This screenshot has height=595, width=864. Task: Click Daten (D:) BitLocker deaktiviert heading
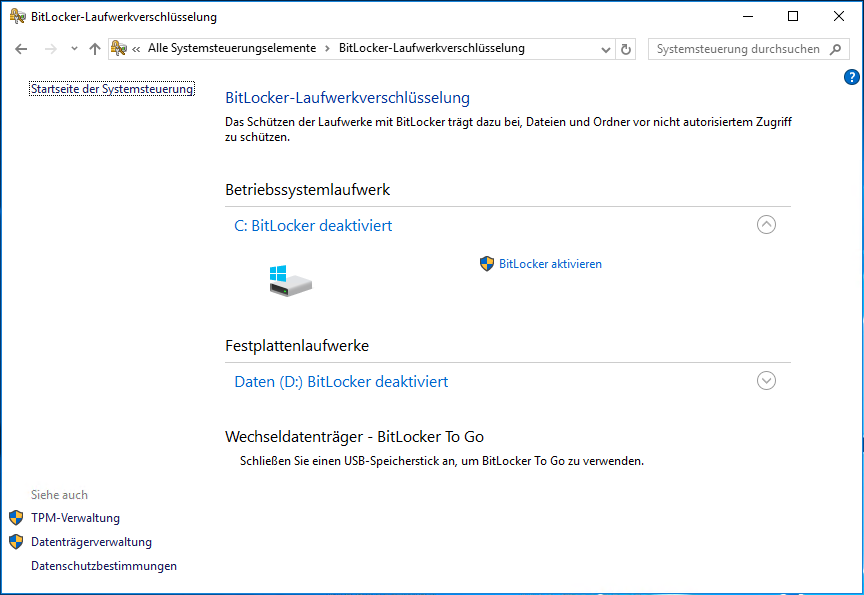341,381
